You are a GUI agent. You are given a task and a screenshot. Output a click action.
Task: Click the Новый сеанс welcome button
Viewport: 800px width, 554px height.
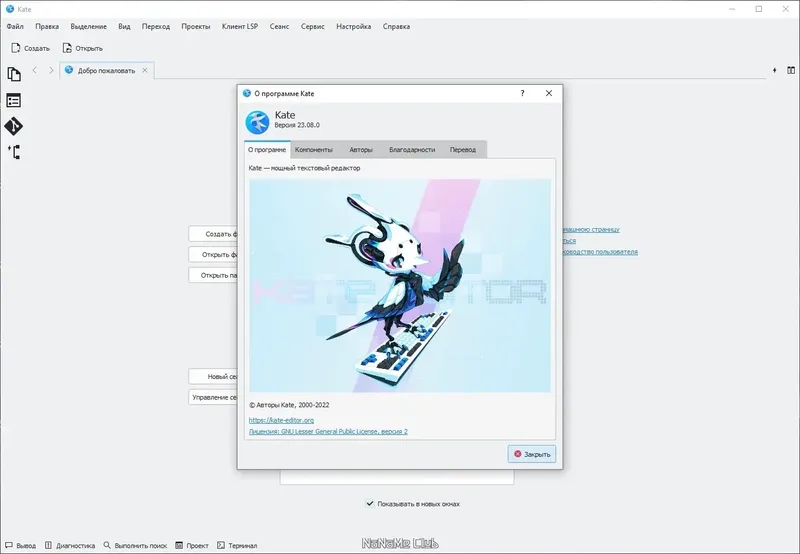[x=213, y=376]
